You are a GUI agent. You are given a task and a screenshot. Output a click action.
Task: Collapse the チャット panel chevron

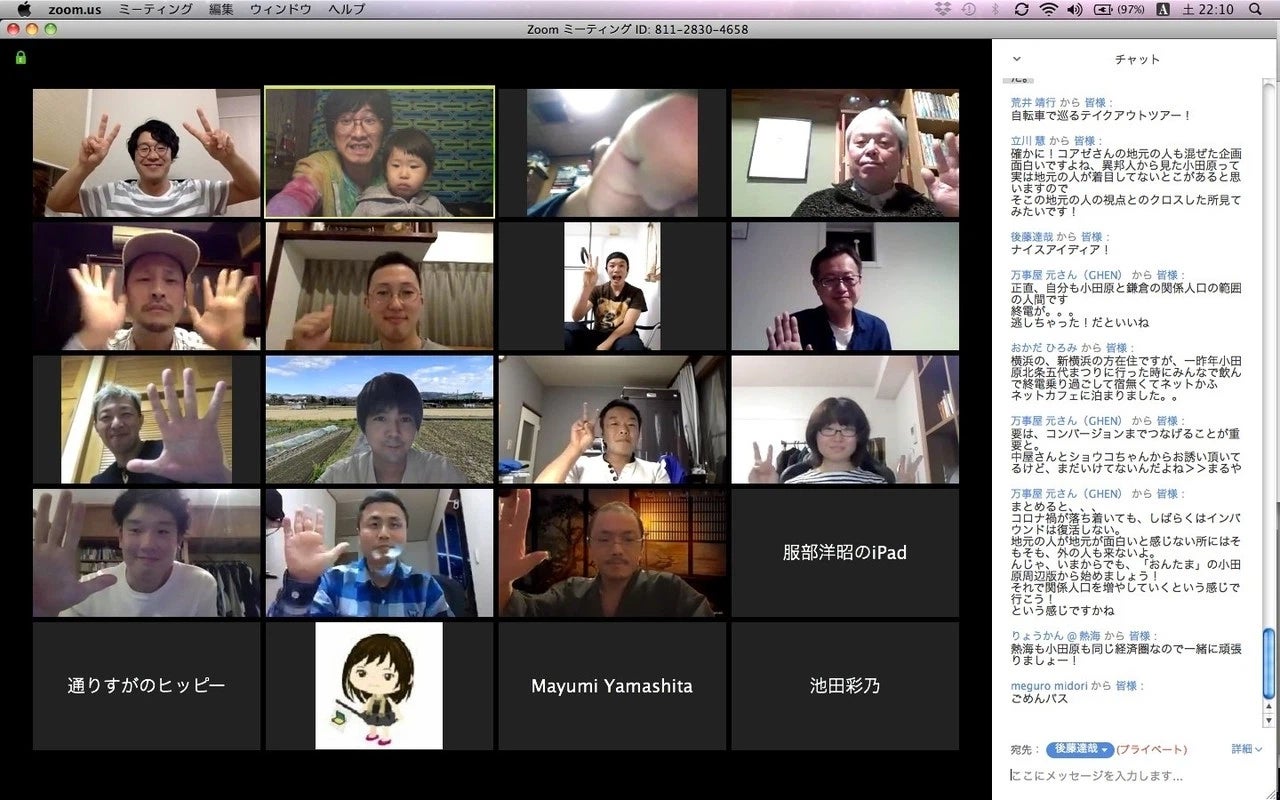coord(1017,59)
